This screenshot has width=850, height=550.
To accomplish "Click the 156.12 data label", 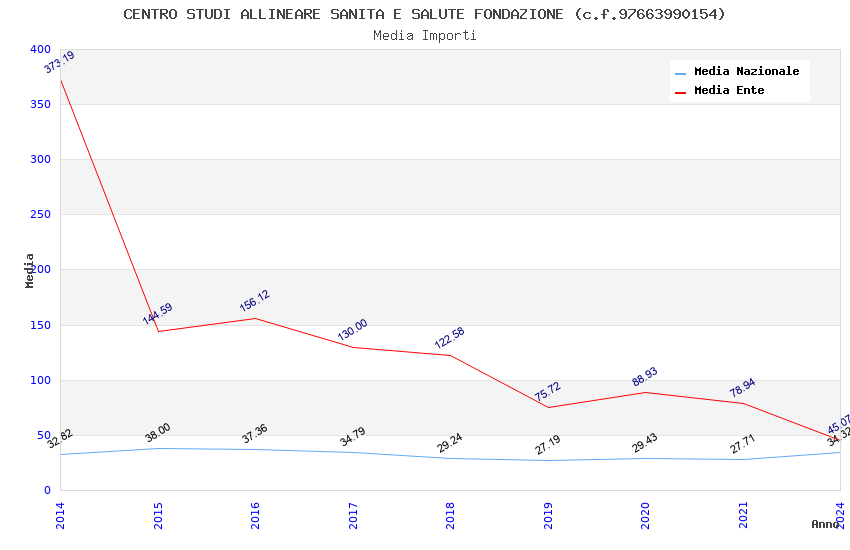I will click(x=255, y=301).
